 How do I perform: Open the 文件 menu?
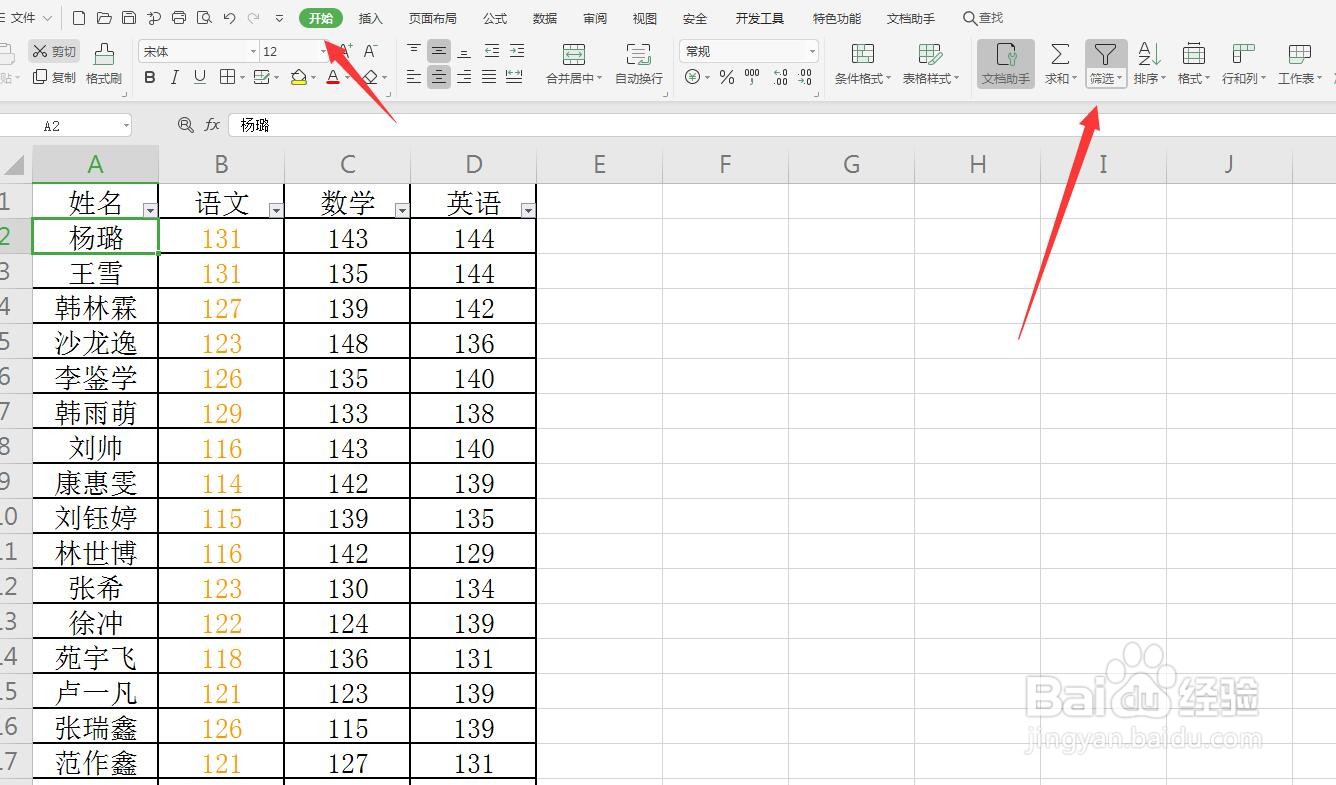pos(24,17)
